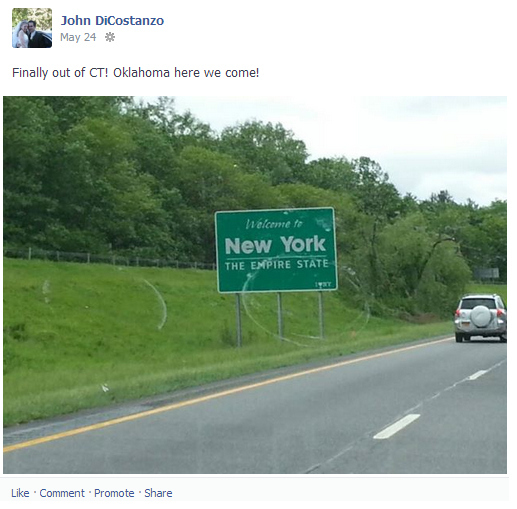This screenshot has height=509, width=517.
Task: Click the Comment link under photo
Action: (62, 493)
